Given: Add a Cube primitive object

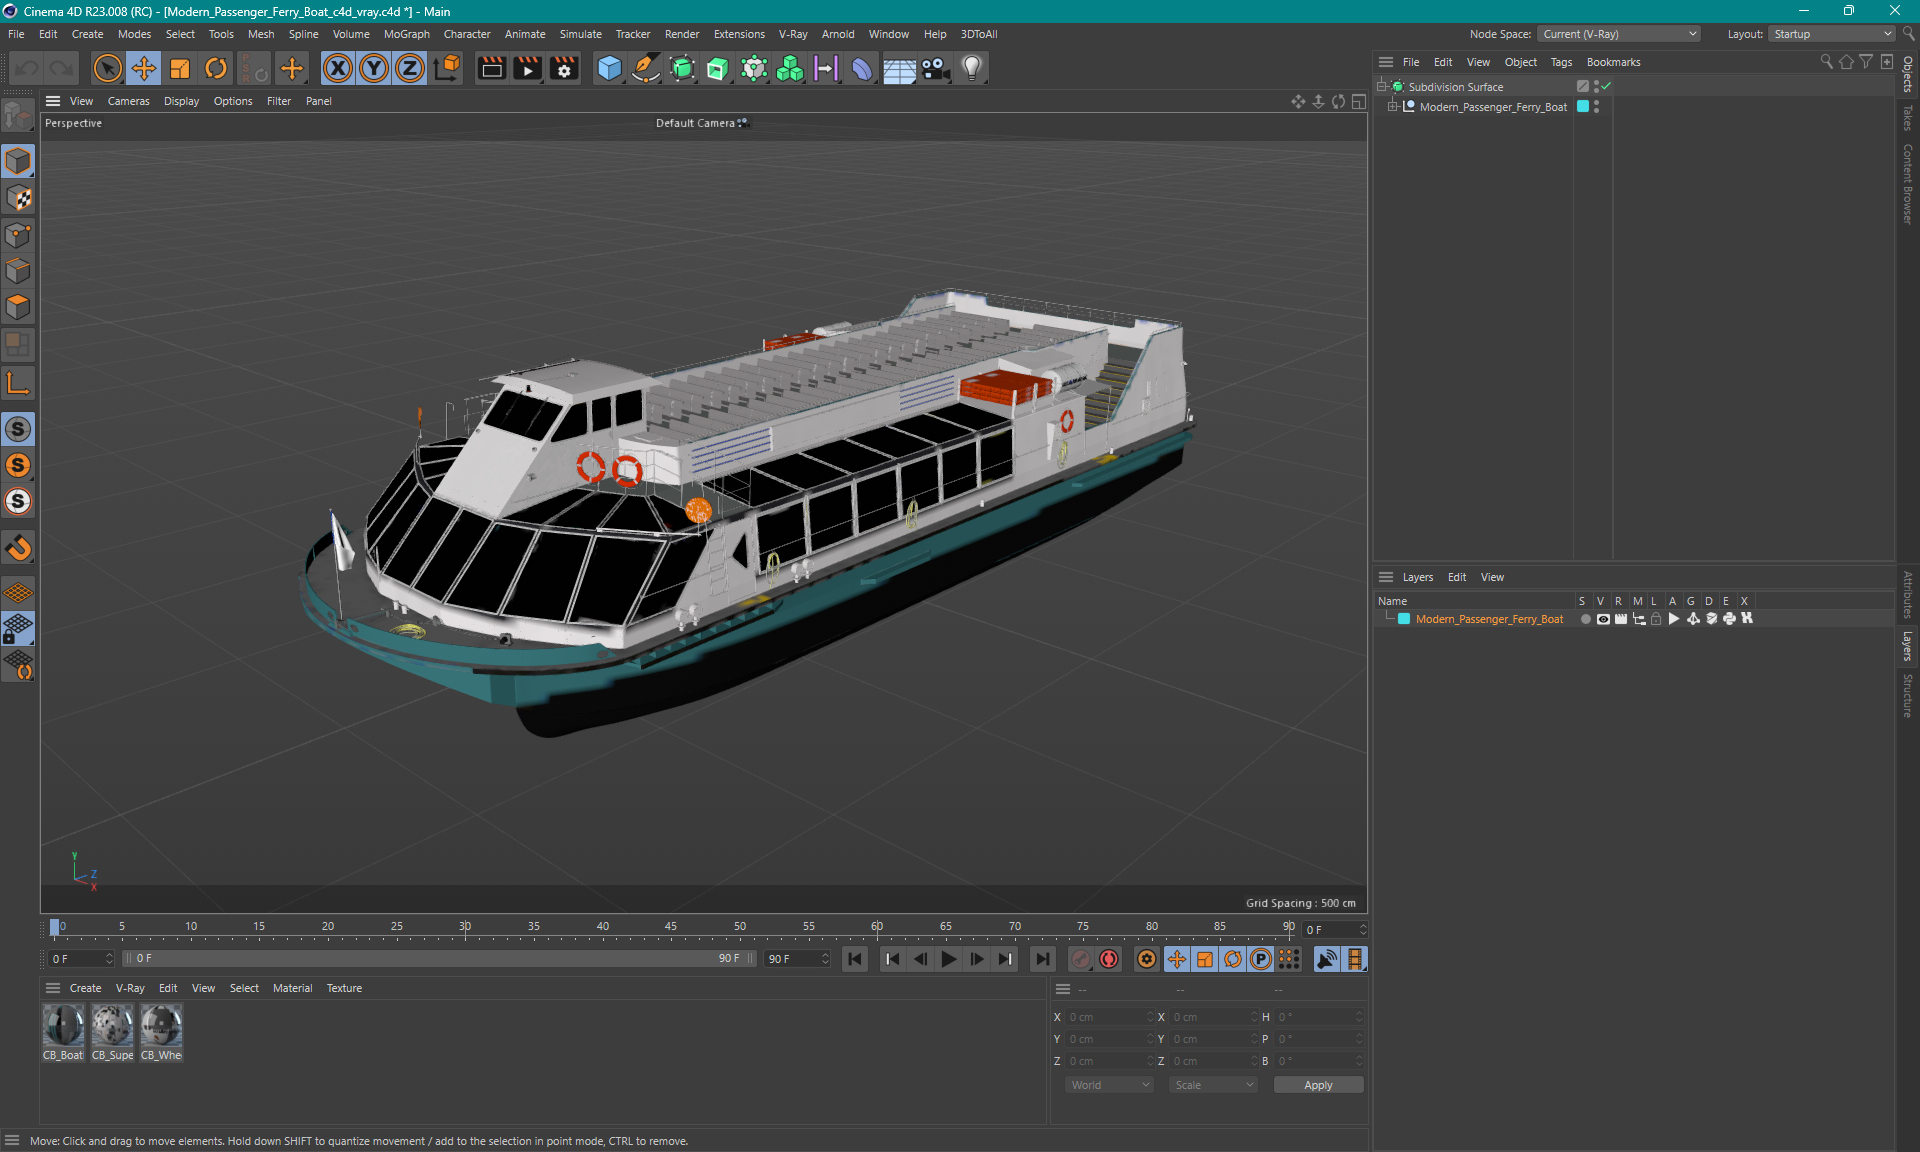Looking at the screenshot, I should click(609, 68).
